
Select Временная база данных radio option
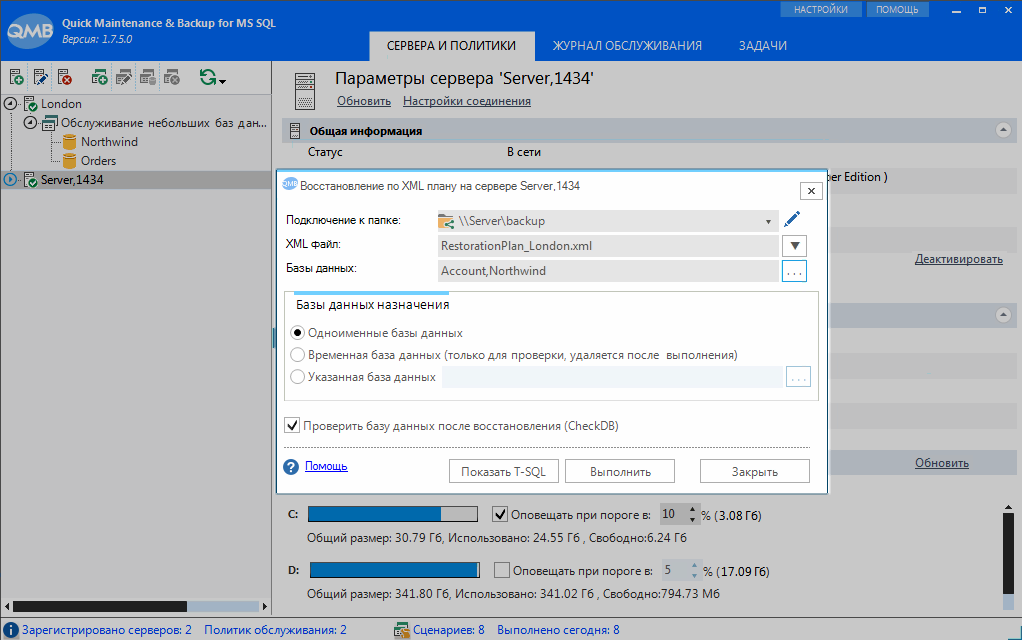(297, 355)
